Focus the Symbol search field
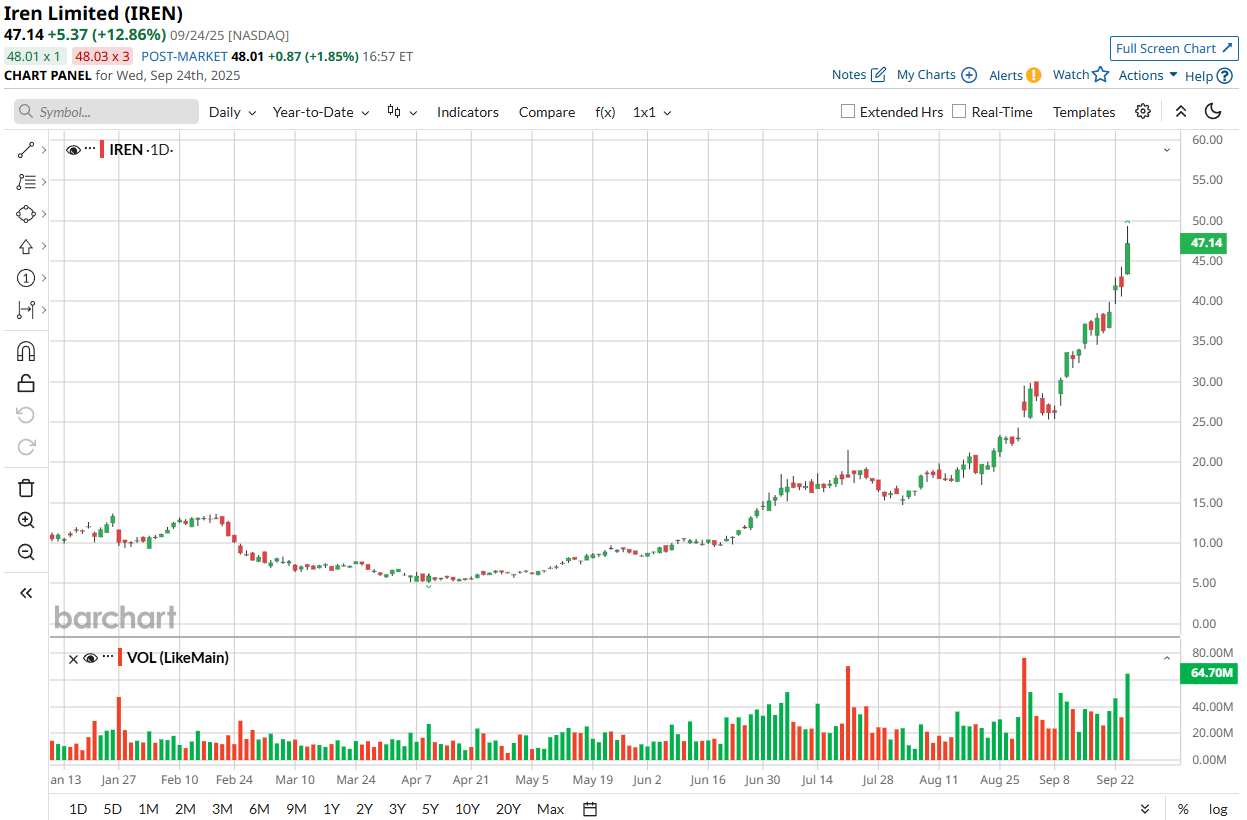1247x820 pixels. pos(106,112)
